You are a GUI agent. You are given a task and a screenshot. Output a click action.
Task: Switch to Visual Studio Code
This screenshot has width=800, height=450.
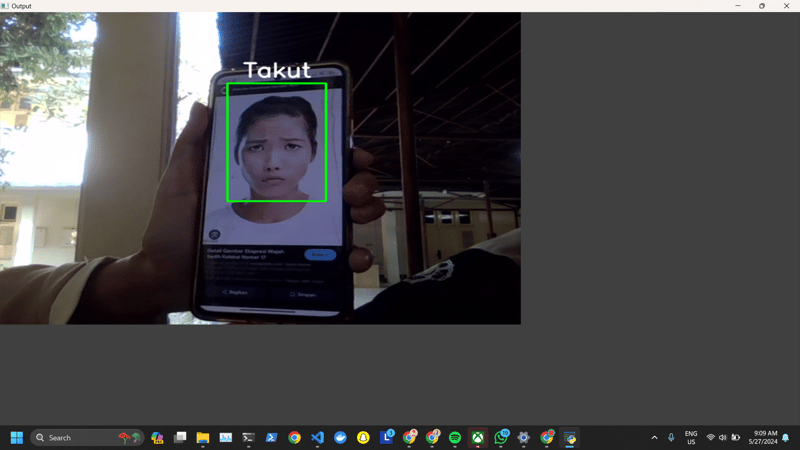(317, 438)
